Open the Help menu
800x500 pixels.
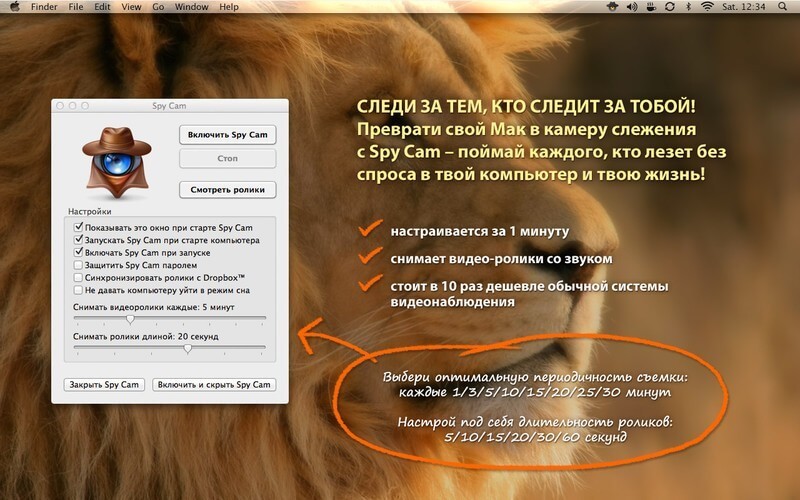229,7
